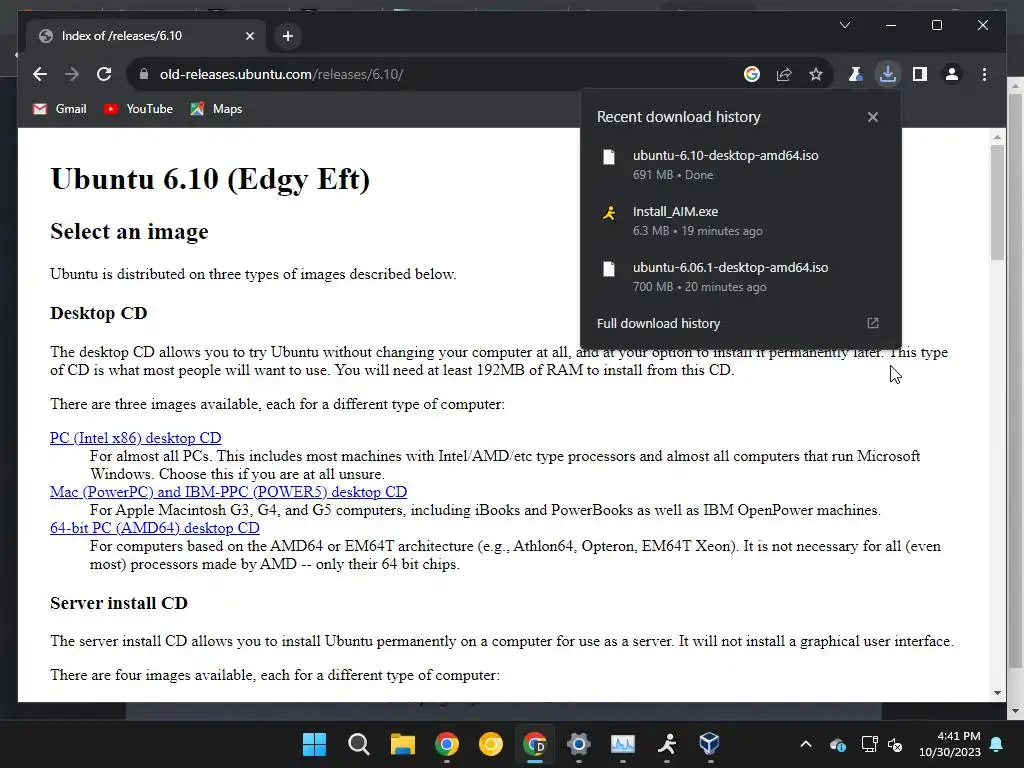Bookmark this tab with the star icon
The width and height of the screenshot is (1024, 768).
(x=816, y=74)
